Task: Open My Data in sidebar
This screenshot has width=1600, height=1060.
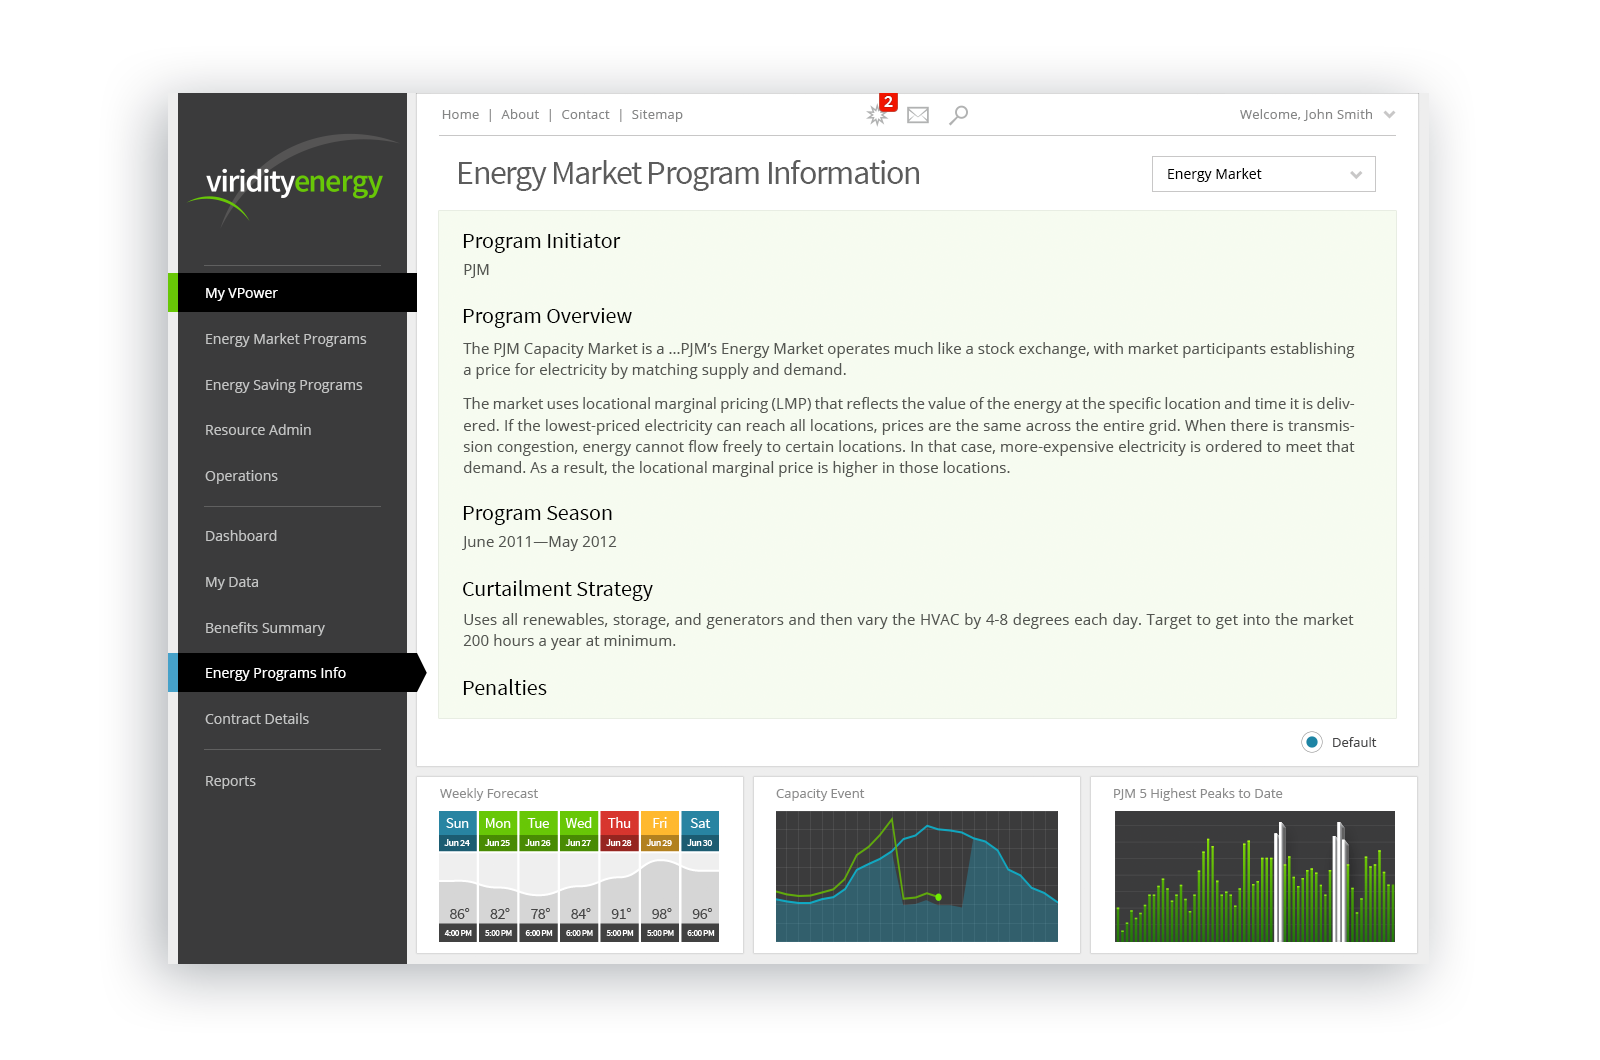Action: pos(232,582)
